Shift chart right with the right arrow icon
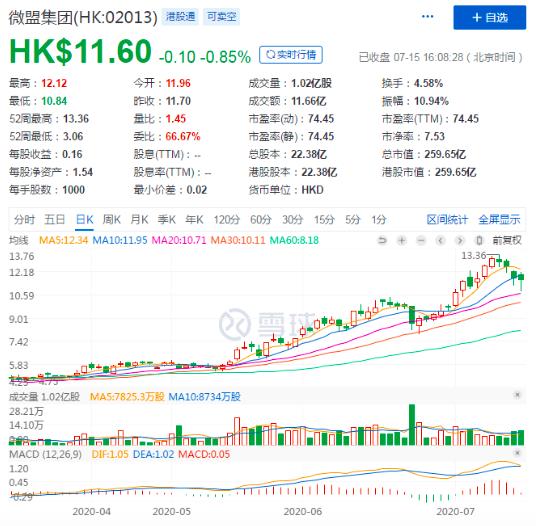This screenshot has height=526, width=536. click(x=460, y=241)
